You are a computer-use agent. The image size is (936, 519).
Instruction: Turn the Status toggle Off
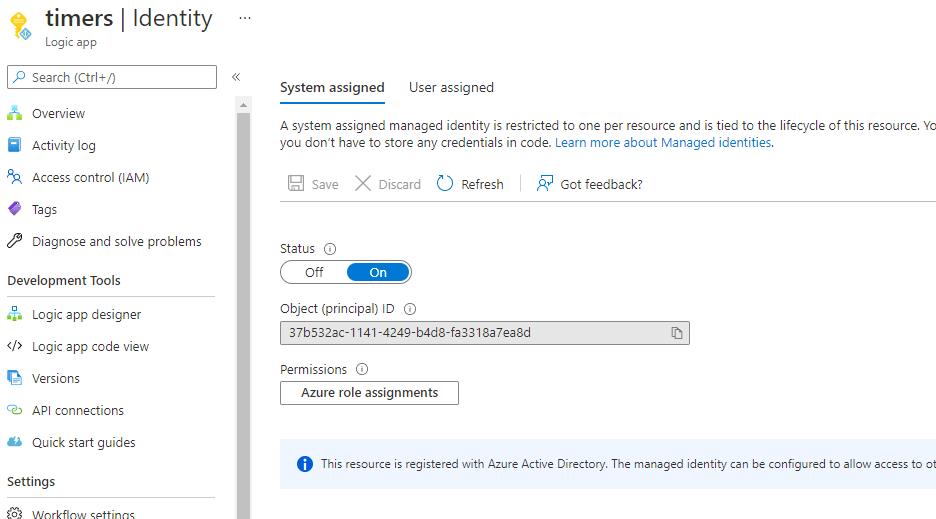point(314,272)
